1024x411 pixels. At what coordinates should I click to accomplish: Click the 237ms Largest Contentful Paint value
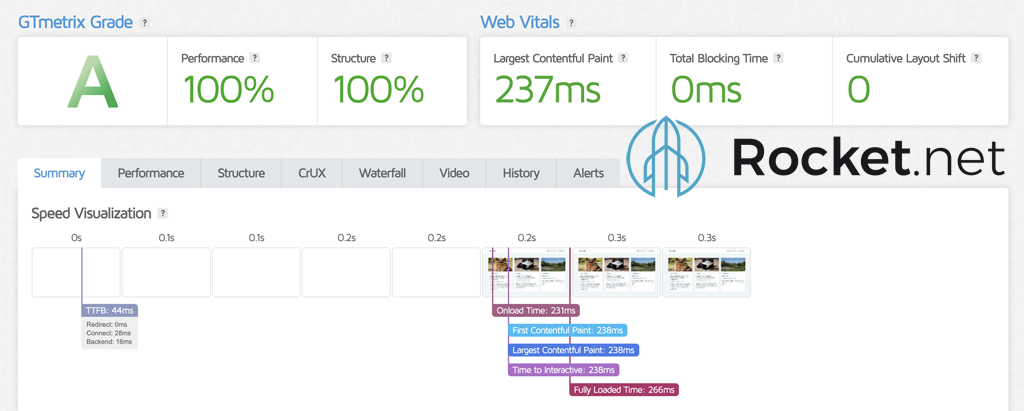tap(547, 90)
